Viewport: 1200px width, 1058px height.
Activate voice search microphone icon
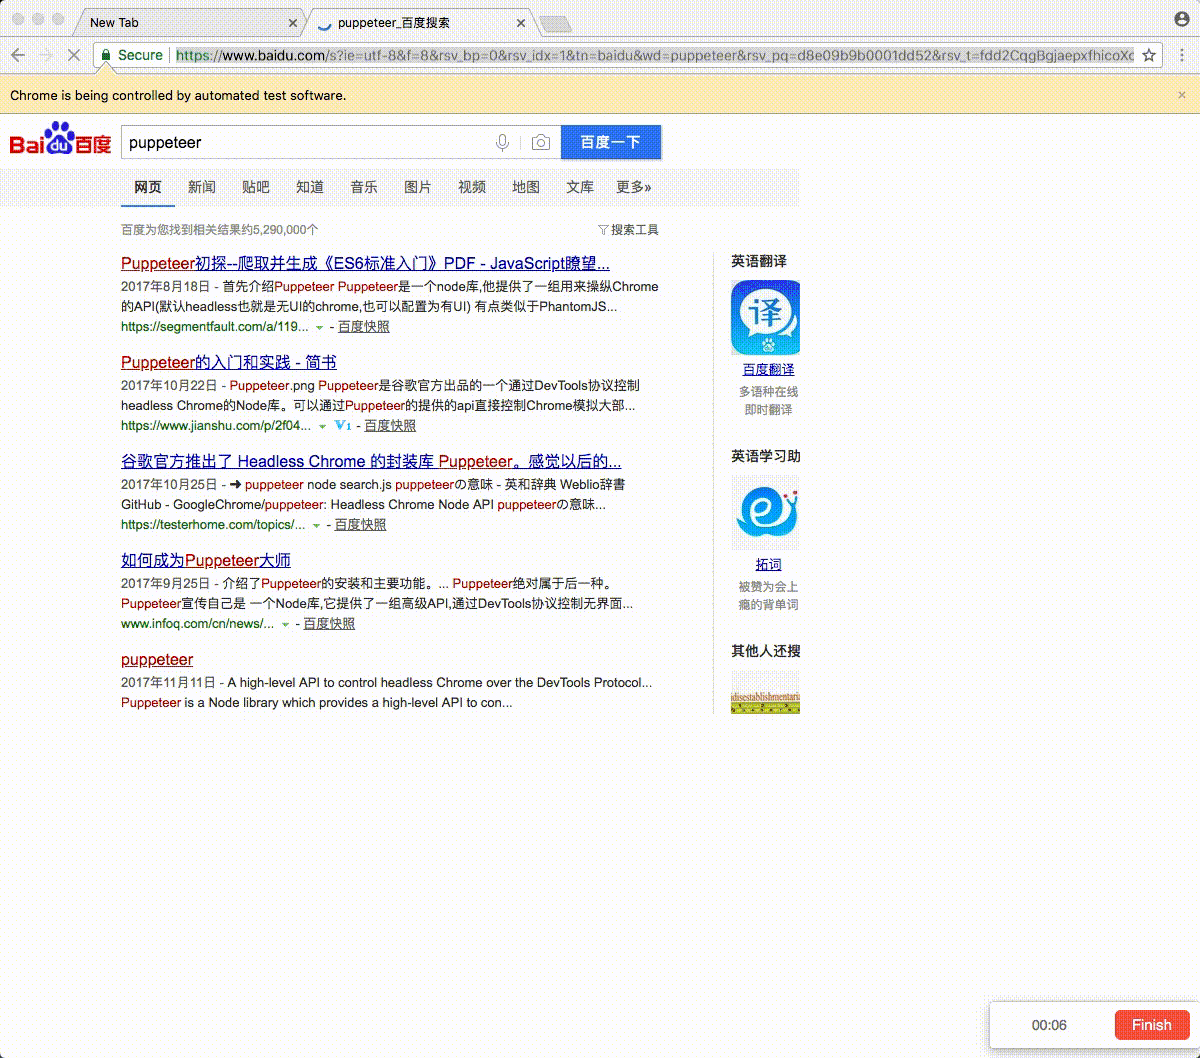[x=503, y=143]
